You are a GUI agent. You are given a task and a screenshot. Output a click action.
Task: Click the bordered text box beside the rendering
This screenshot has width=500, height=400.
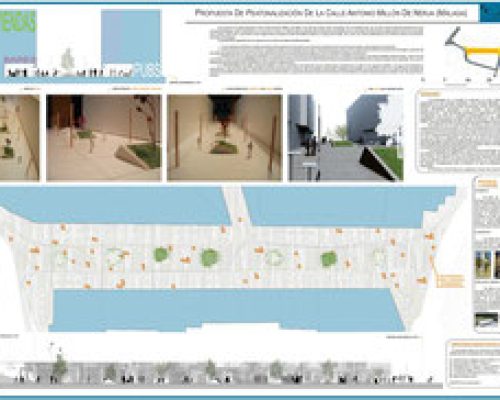[458, 131]
